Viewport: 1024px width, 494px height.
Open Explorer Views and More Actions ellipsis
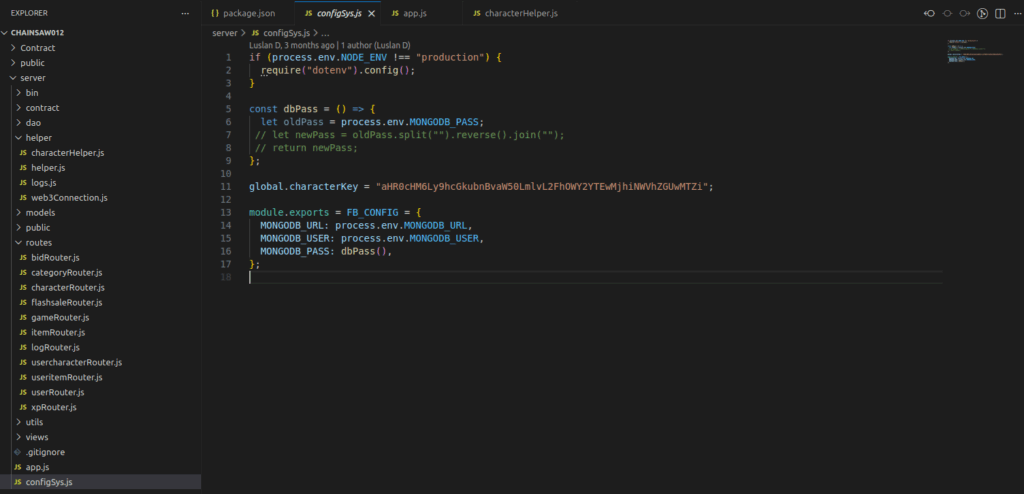pyautogui.click(x=184, y=13)
